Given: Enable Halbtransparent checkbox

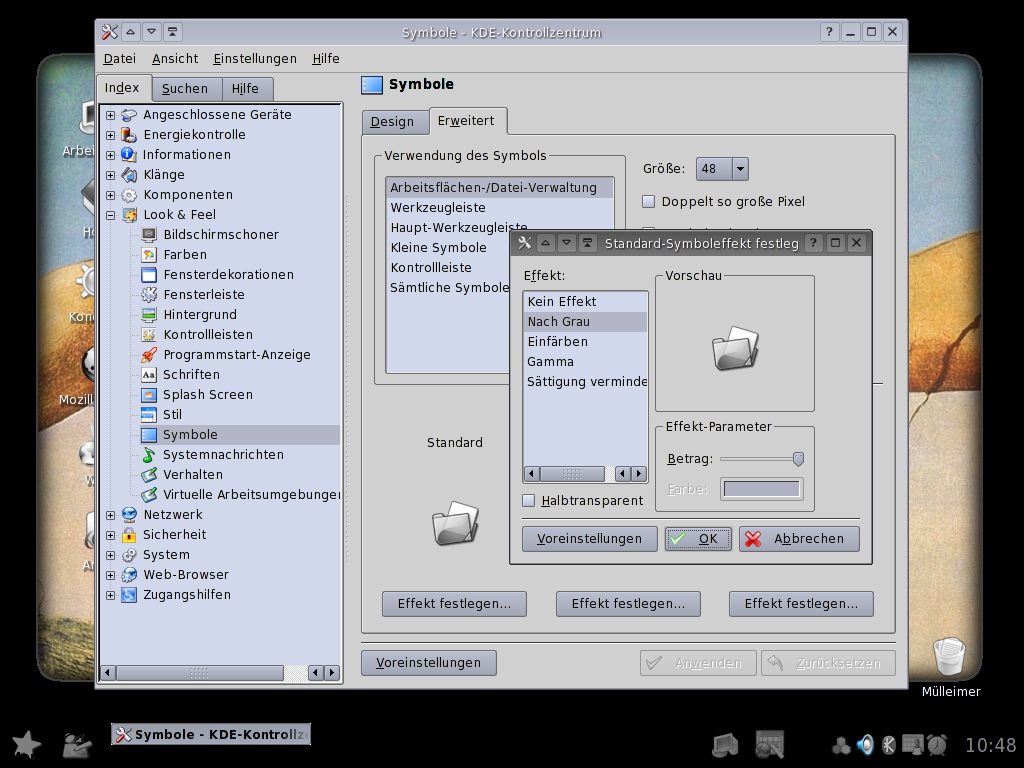Looking at the screenshot, I should click(x=529, y=501).
